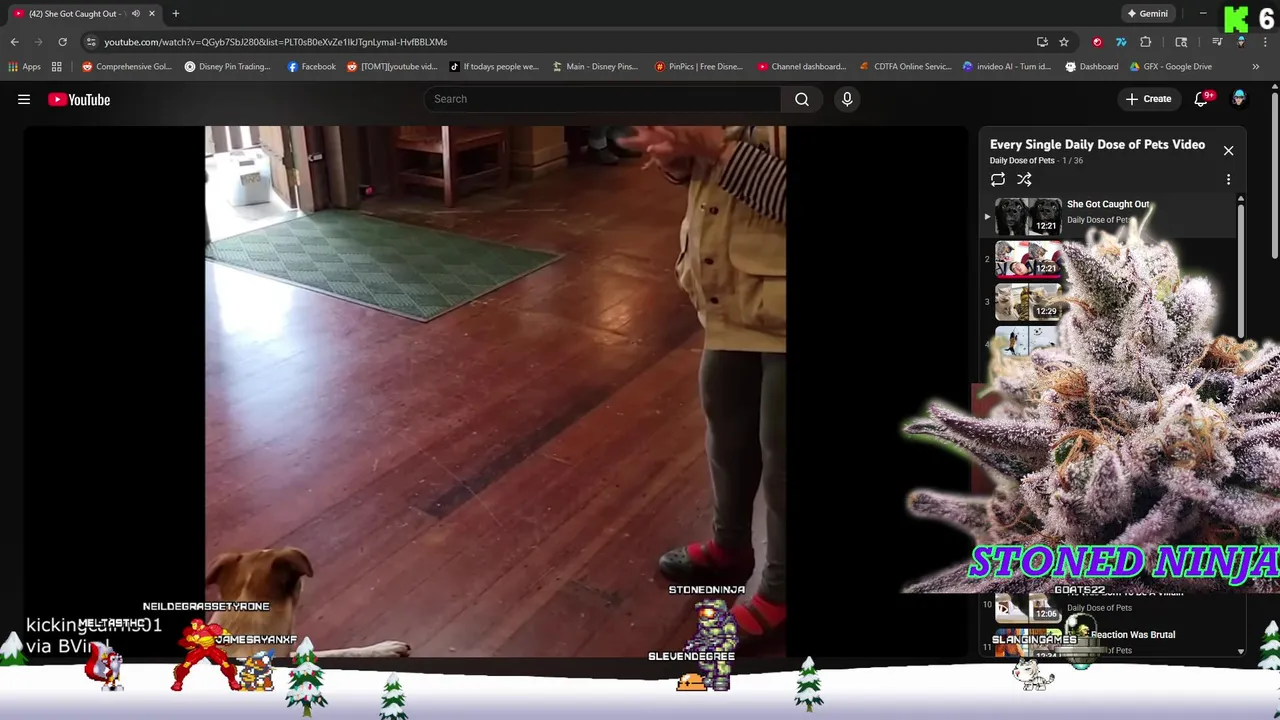Toggle loop playlist
Viewport: 1280px width, 720px height.
click(998, 180)
